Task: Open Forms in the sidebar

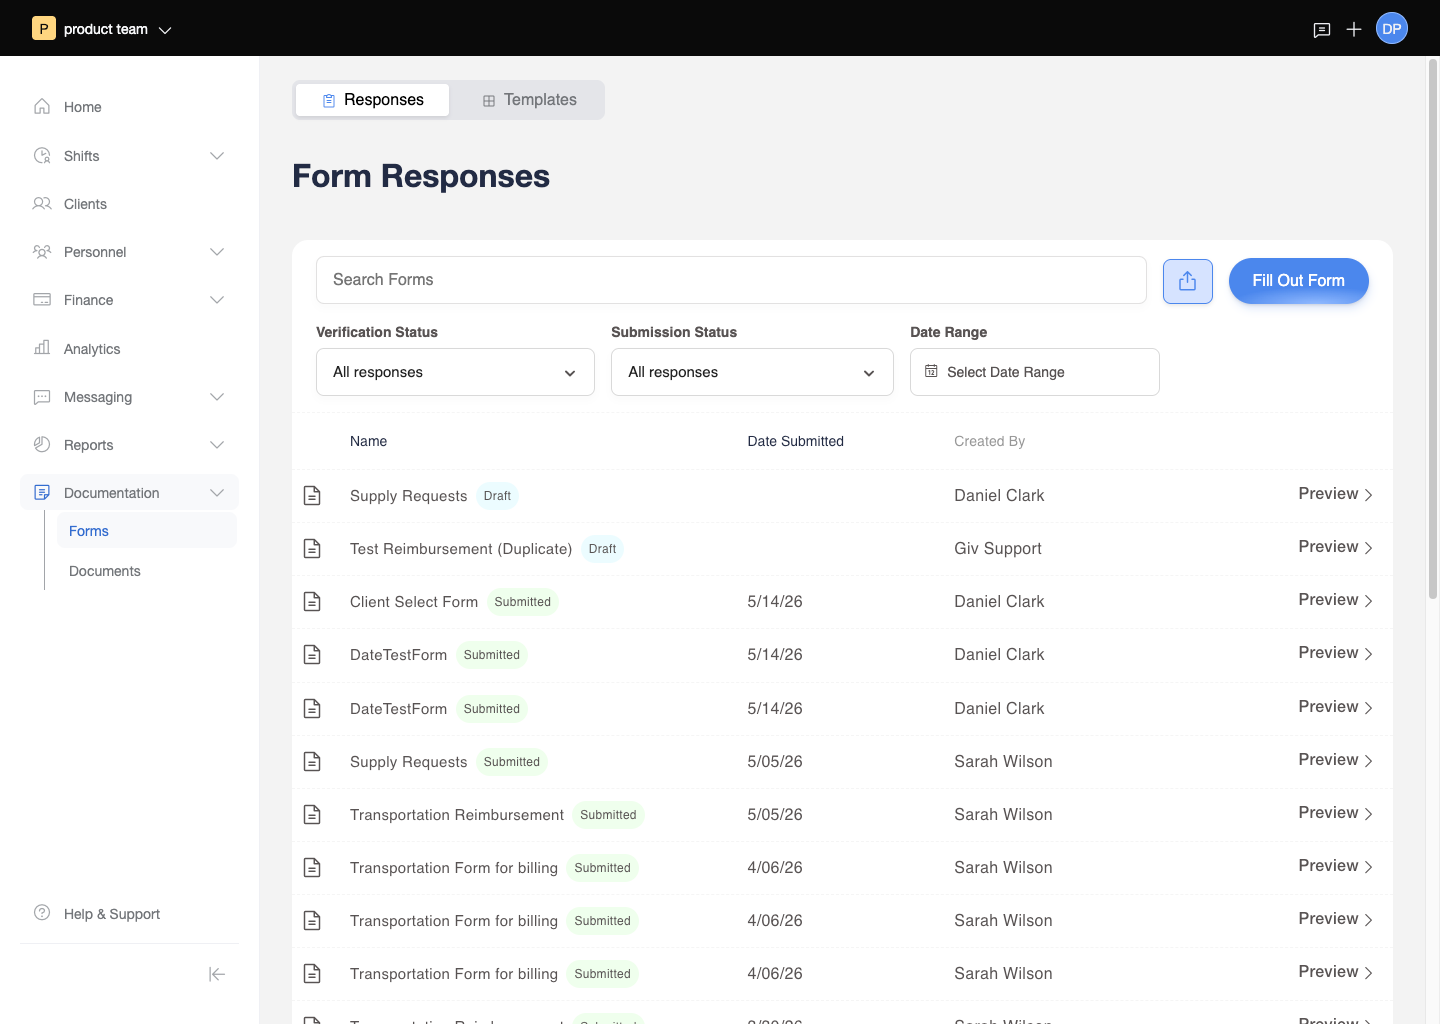Action: click(146, 531)
